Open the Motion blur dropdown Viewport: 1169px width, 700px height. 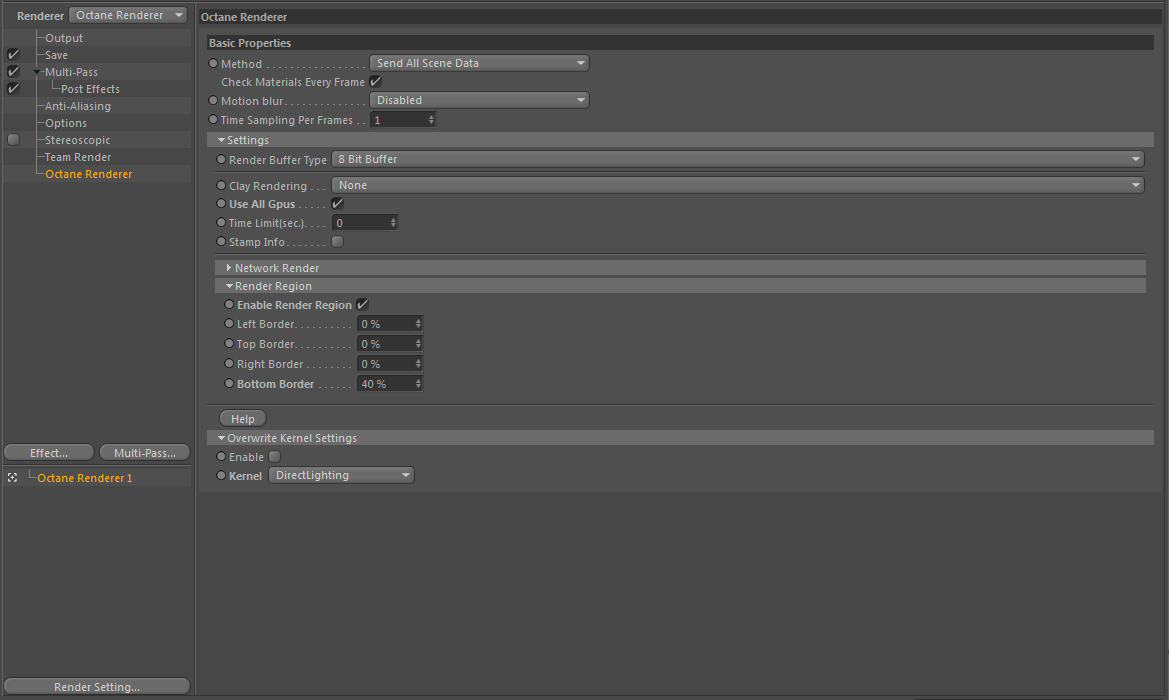479,100
